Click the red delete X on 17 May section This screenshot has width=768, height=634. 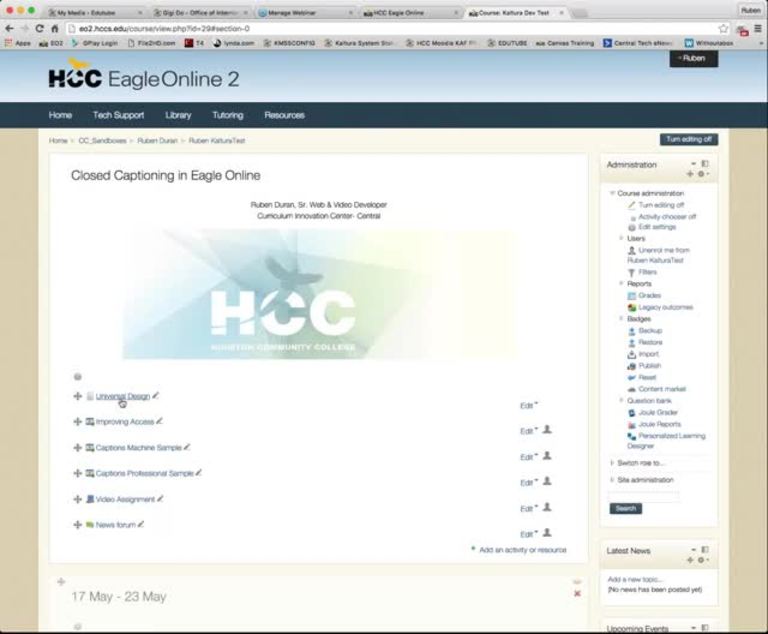[x=577, y=593]
